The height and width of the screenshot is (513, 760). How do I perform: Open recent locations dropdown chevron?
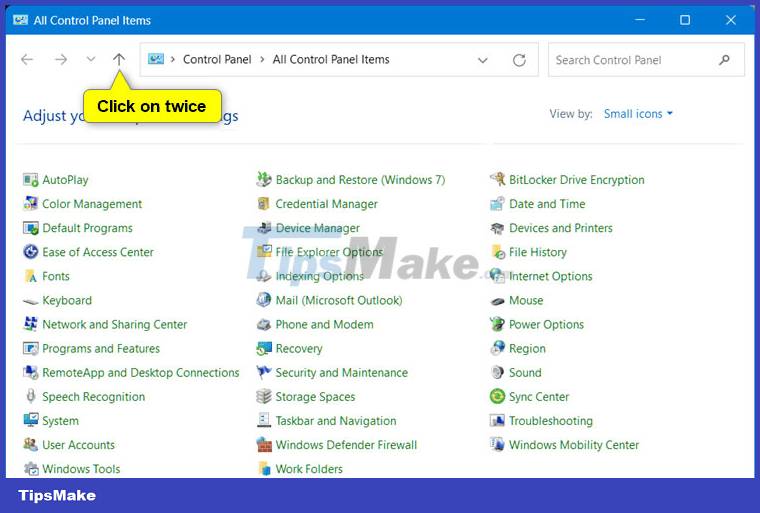click(91, 59)
